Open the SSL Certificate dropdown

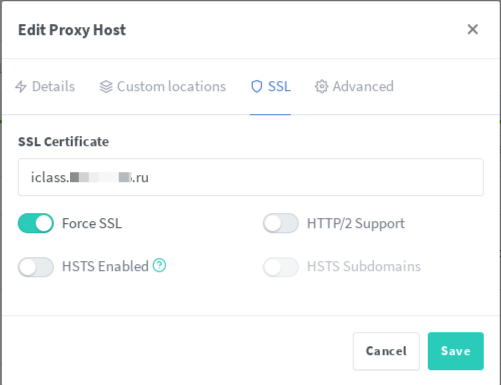tap(251, 177)
